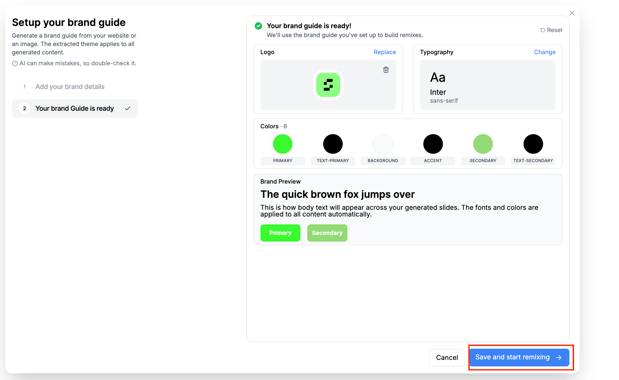Click the Replace logo link
619x380 pixels.
[x=385, y=52]
